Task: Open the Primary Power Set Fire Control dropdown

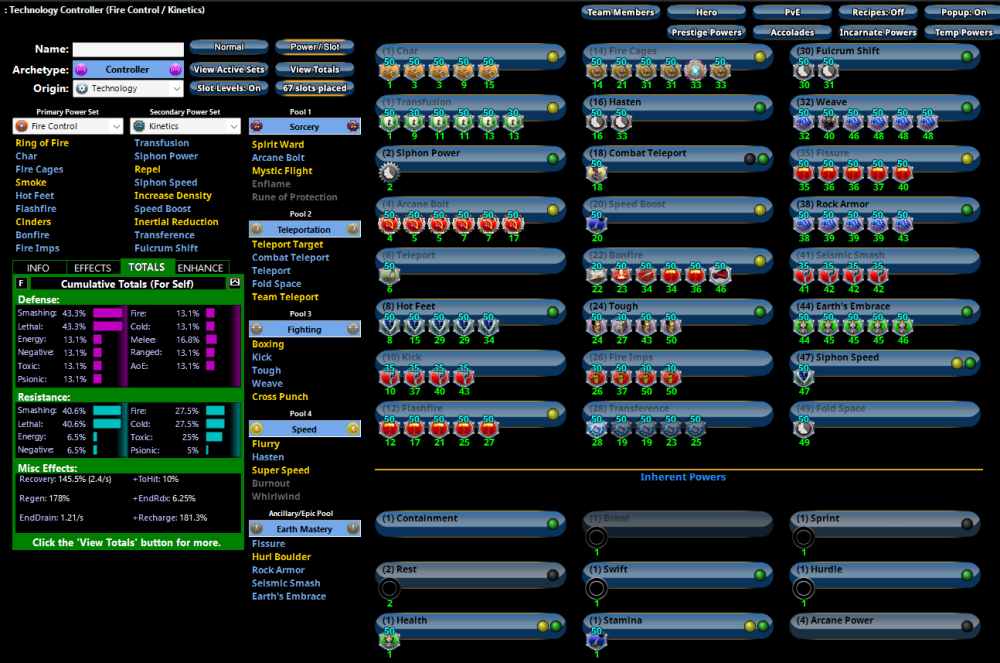Action: pyautogui.click(x=68, y=127)
